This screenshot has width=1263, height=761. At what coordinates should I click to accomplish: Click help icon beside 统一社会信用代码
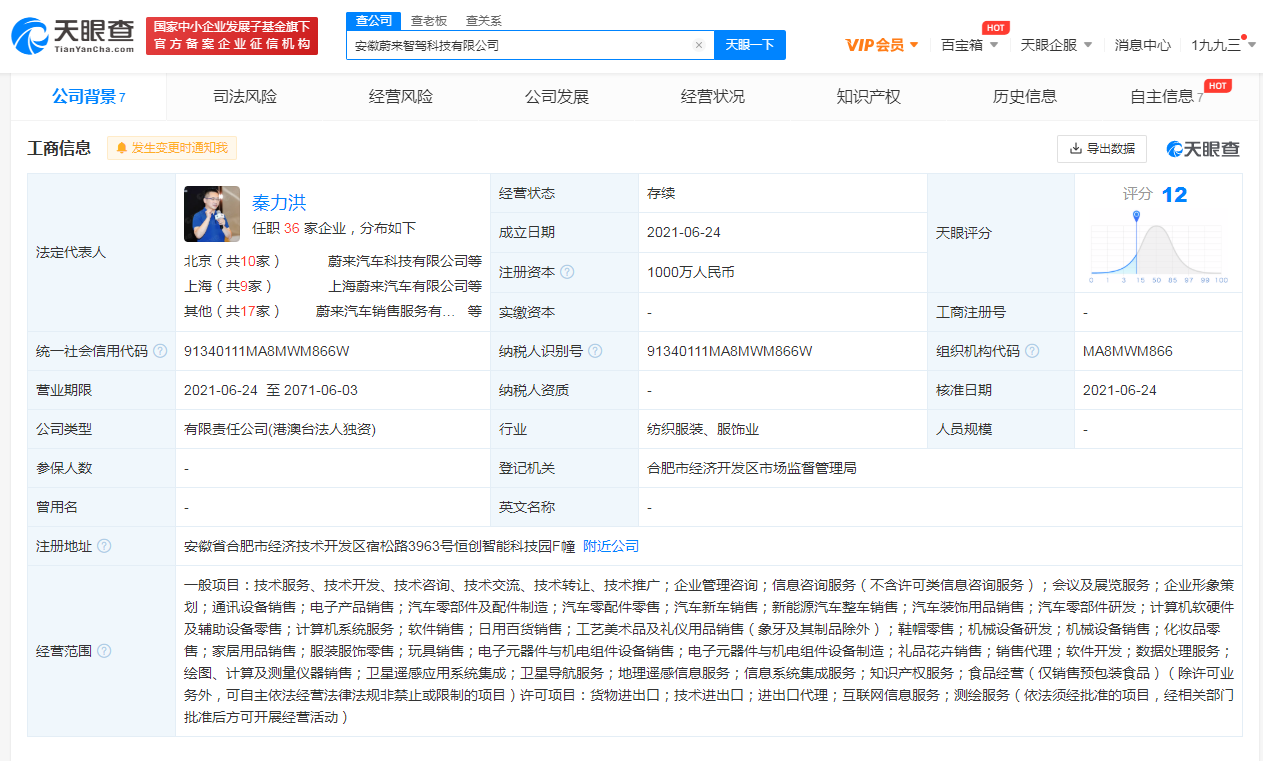click(160, 351)
